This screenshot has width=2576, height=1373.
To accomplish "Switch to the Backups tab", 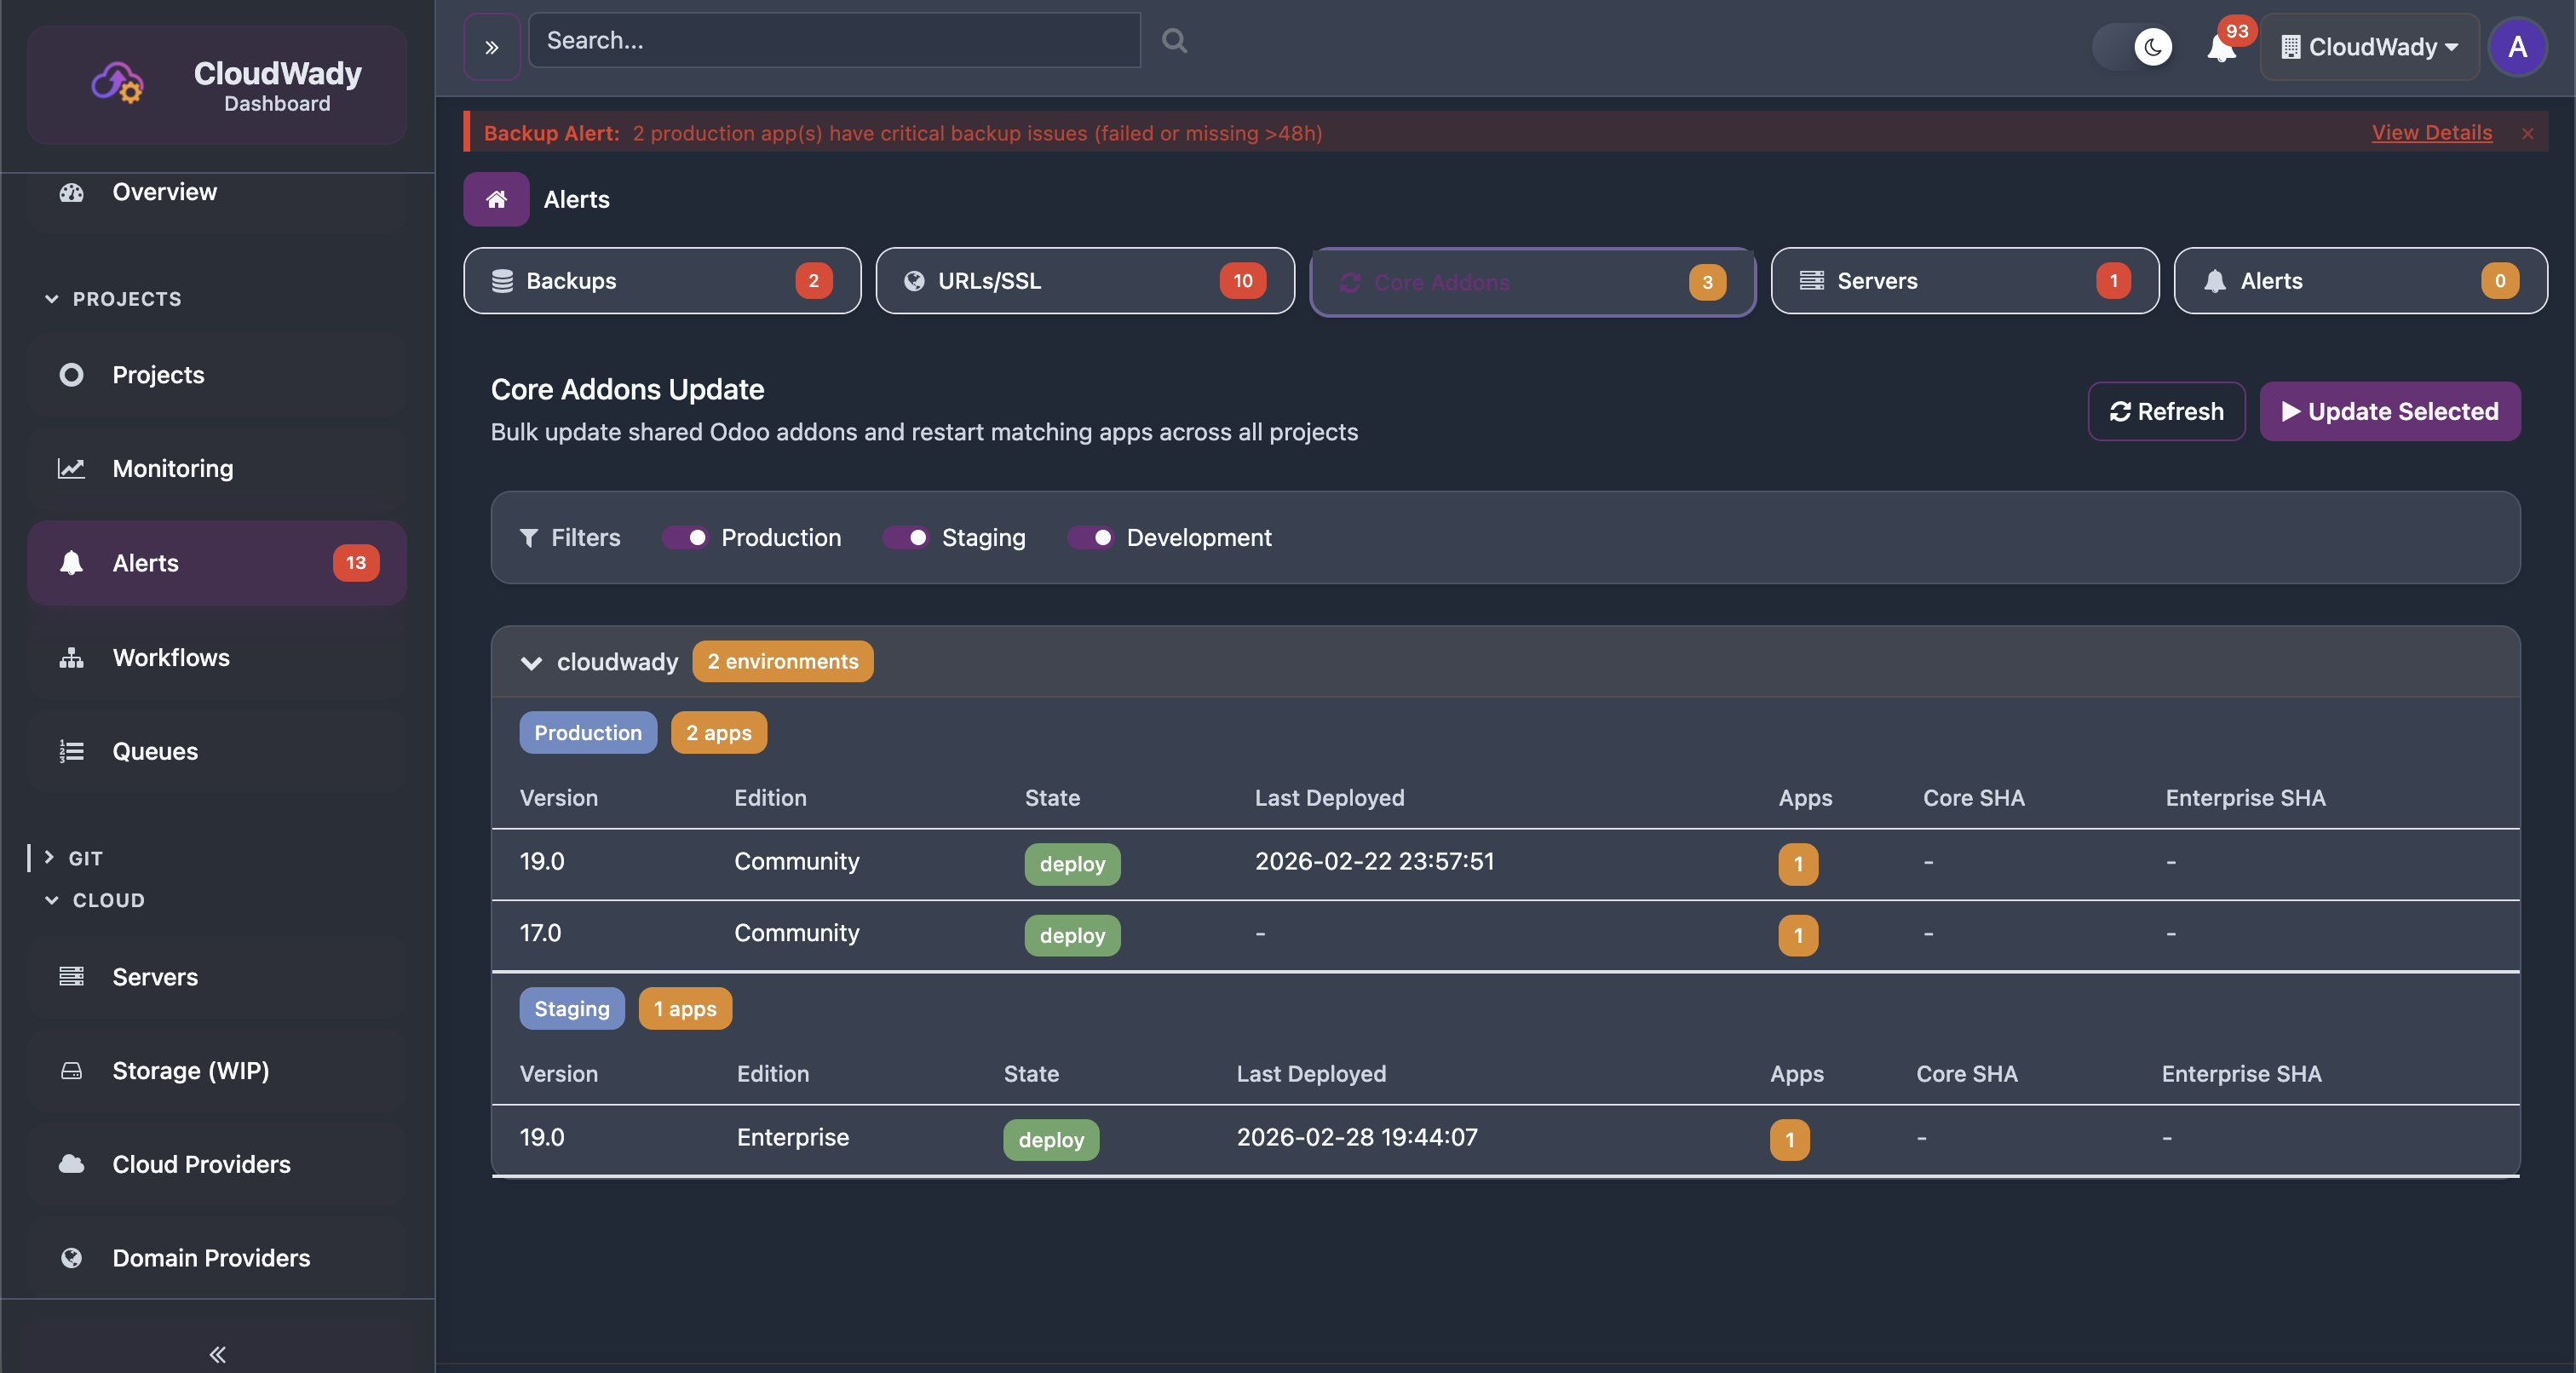I will 661,281.
